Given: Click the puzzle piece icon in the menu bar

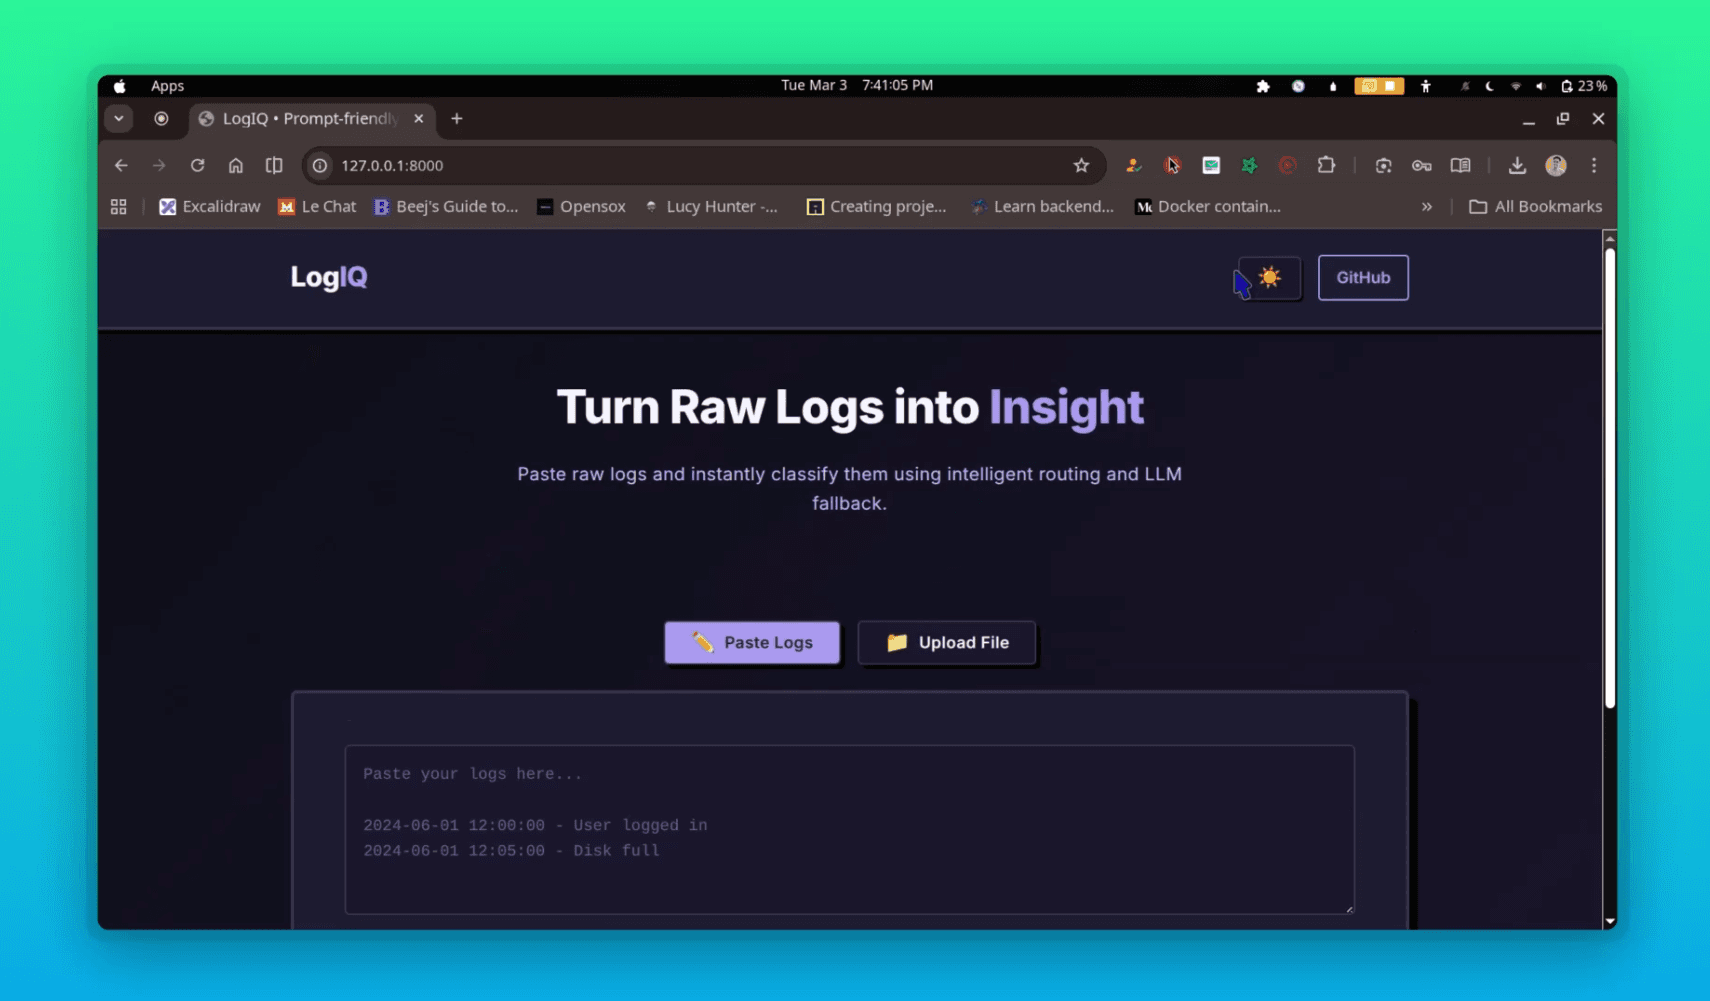Looking at the screenshot, I should 1263,86.
